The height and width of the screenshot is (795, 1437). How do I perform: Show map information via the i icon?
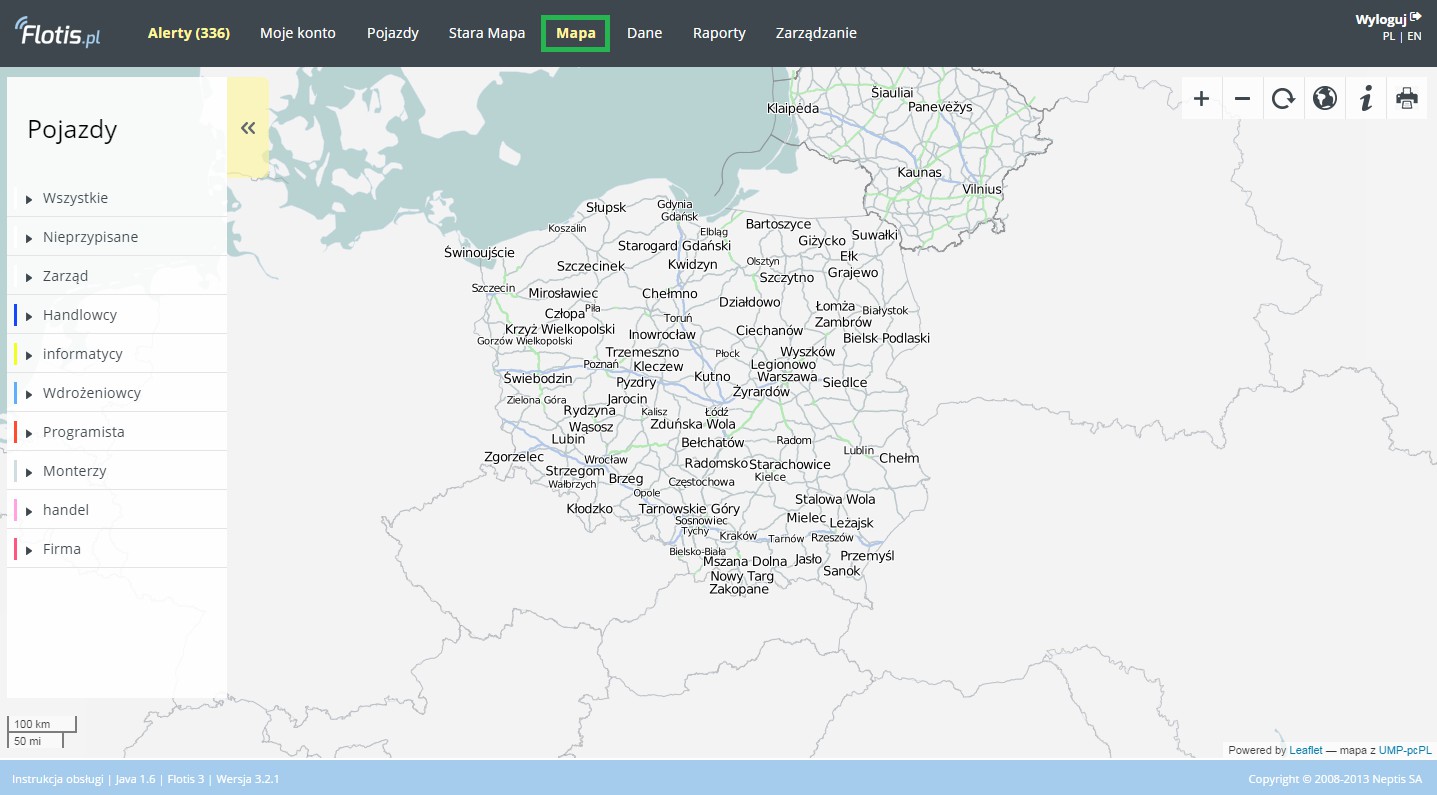1365,98
